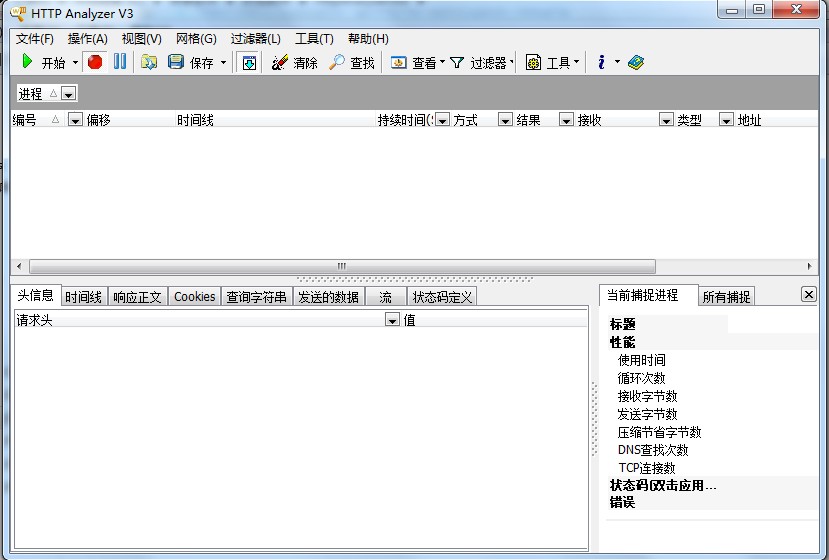Open dropdown arrow next to 开始
Viewport: 829px width, 560px height.
click(x=75, y=62)
